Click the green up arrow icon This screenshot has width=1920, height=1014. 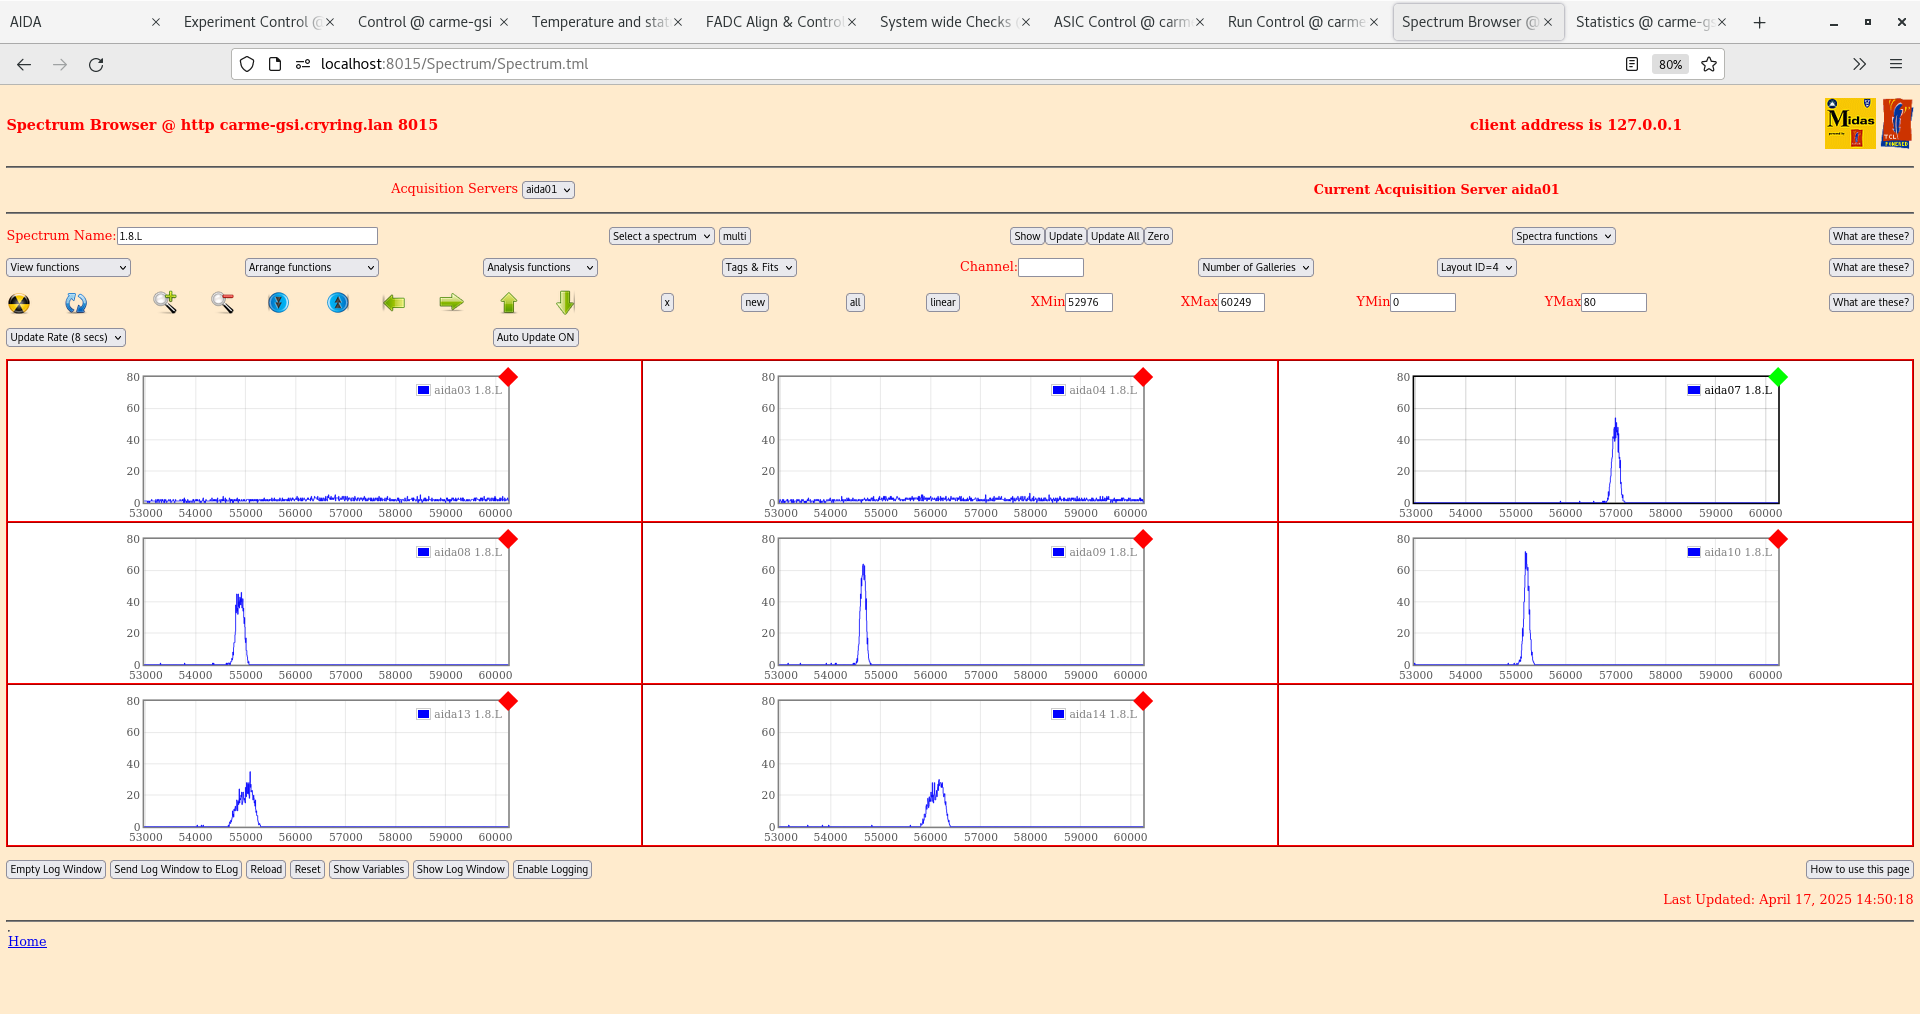click(x=509, y=302)
